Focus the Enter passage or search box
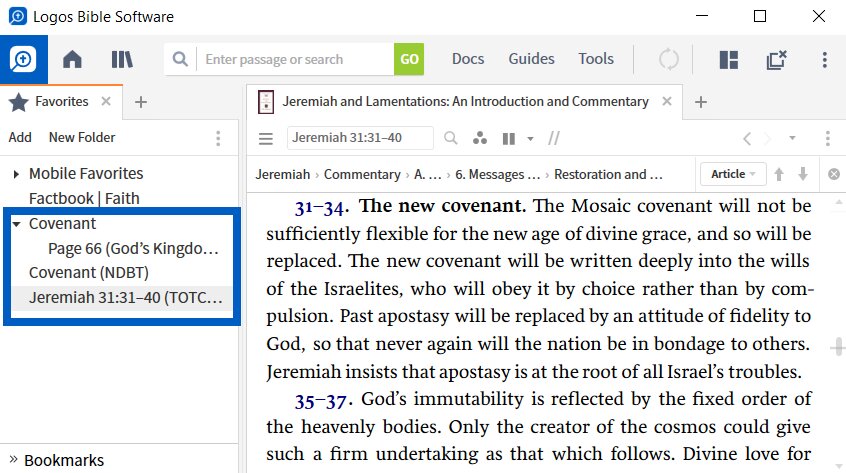846x473 pixels. click(296, 59)
